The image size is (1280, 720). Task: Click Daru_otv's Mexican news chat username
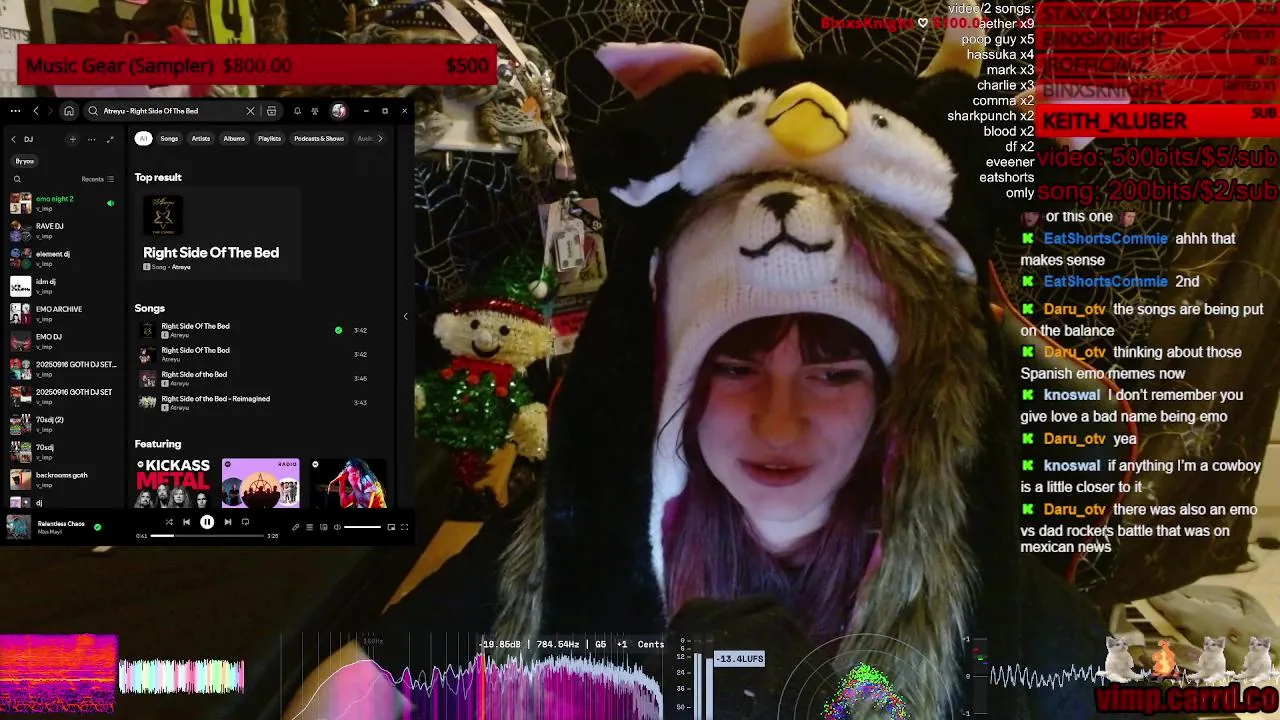click(x=1074, y=510)
